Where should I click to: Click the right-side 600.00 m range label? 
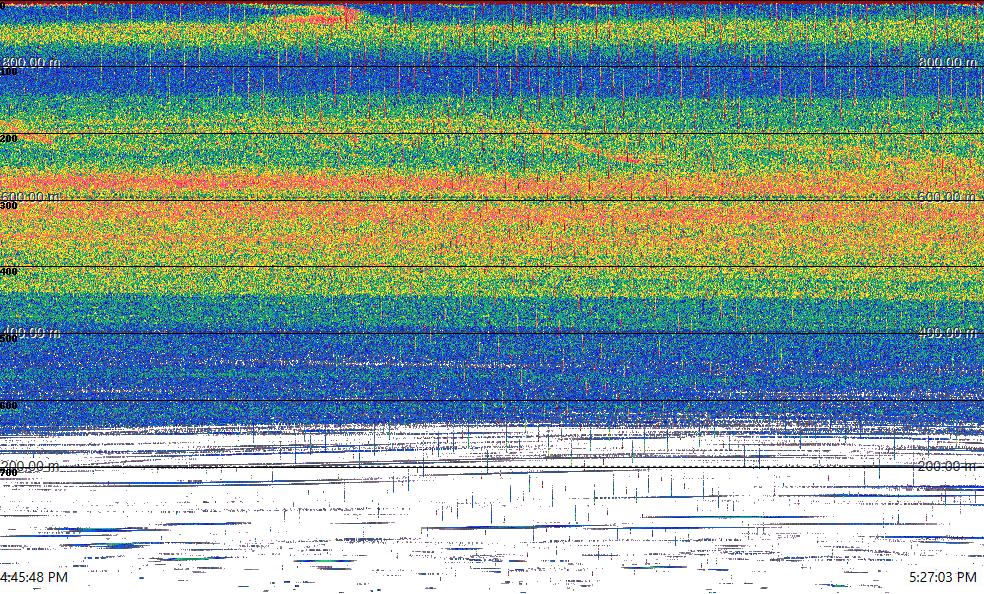pyautogui.click(x=948, y=196)
